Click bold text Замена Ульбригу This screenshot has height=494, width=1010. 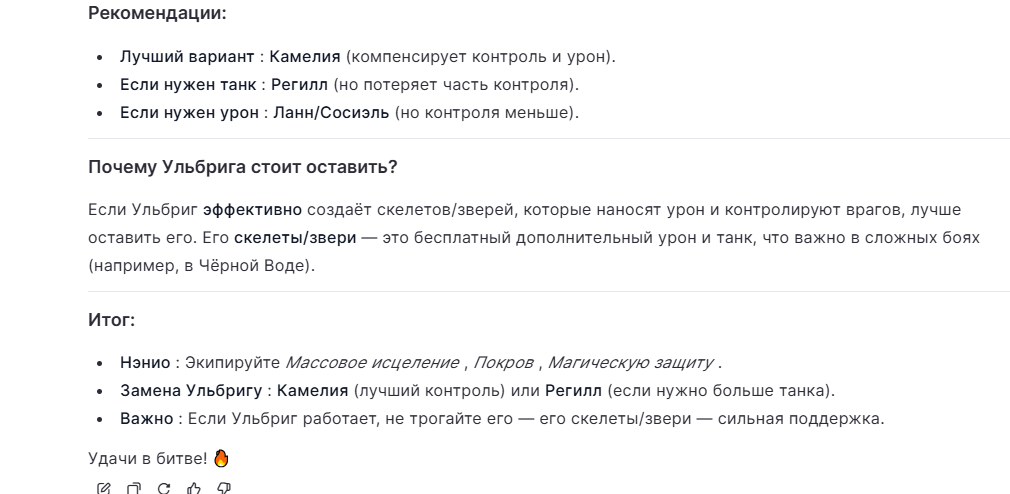(x=191, y=391)
